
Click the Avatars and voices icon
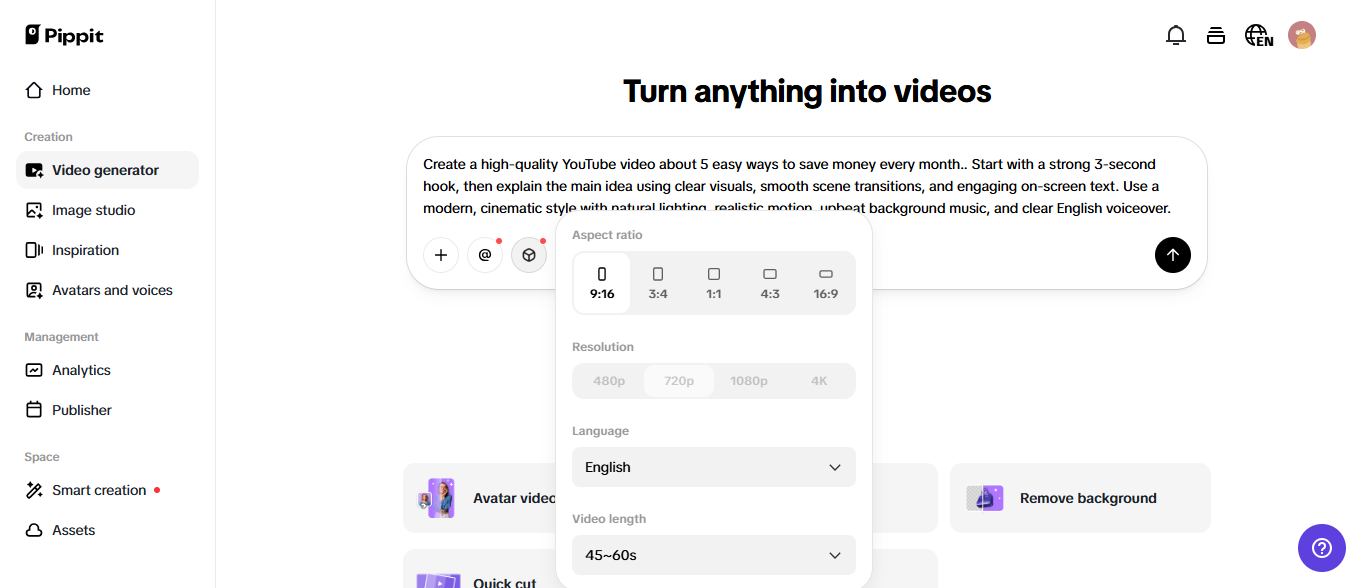(34, 290)
